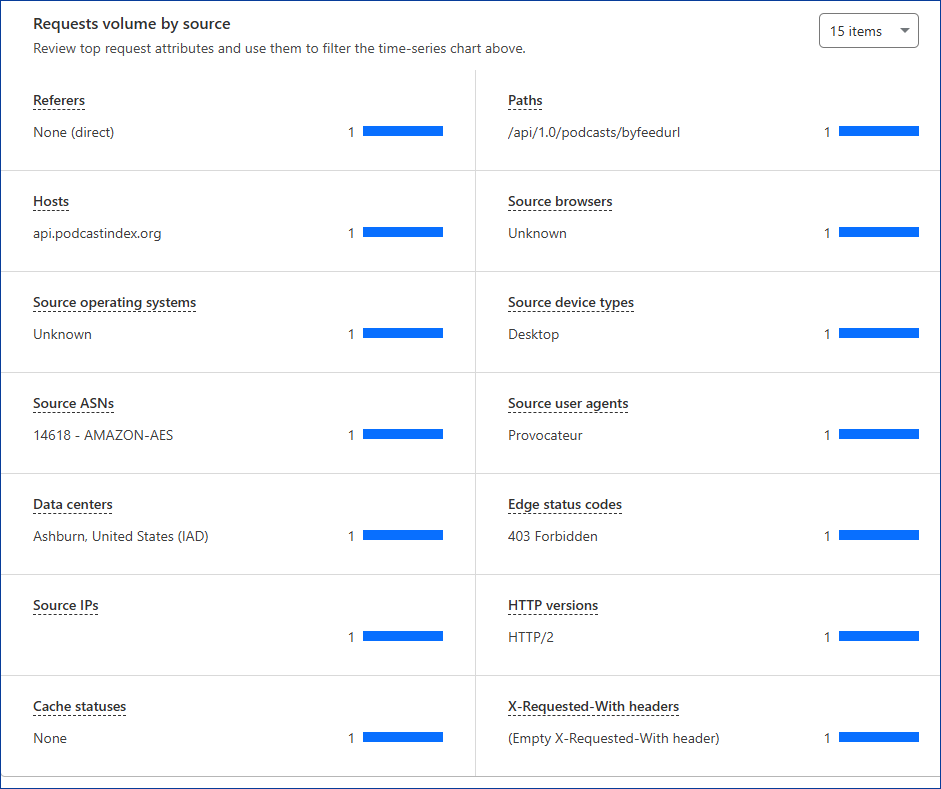
Task: Click the Source browsers heading
Action: (560, 202)
